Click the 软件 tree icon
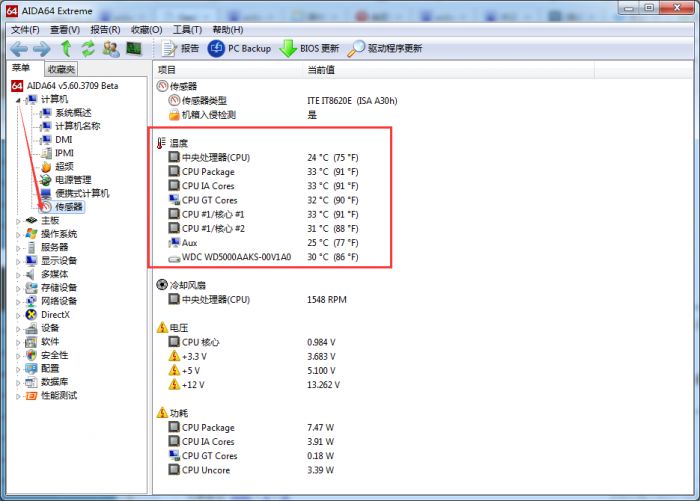 pyautogui.click(x=31, y=342)
